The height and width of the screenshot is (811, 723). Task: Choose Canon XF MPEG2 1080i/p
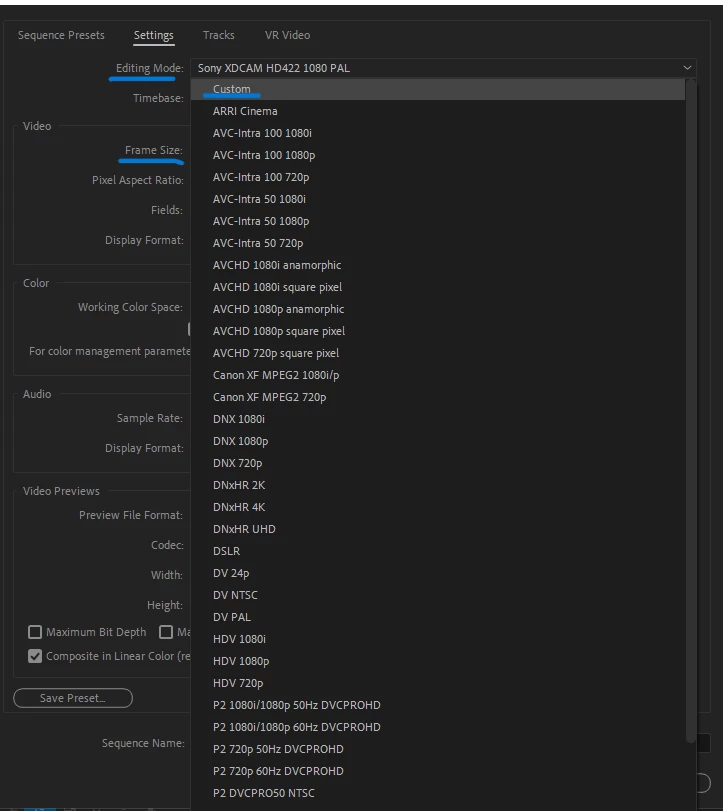click(438, 375)
